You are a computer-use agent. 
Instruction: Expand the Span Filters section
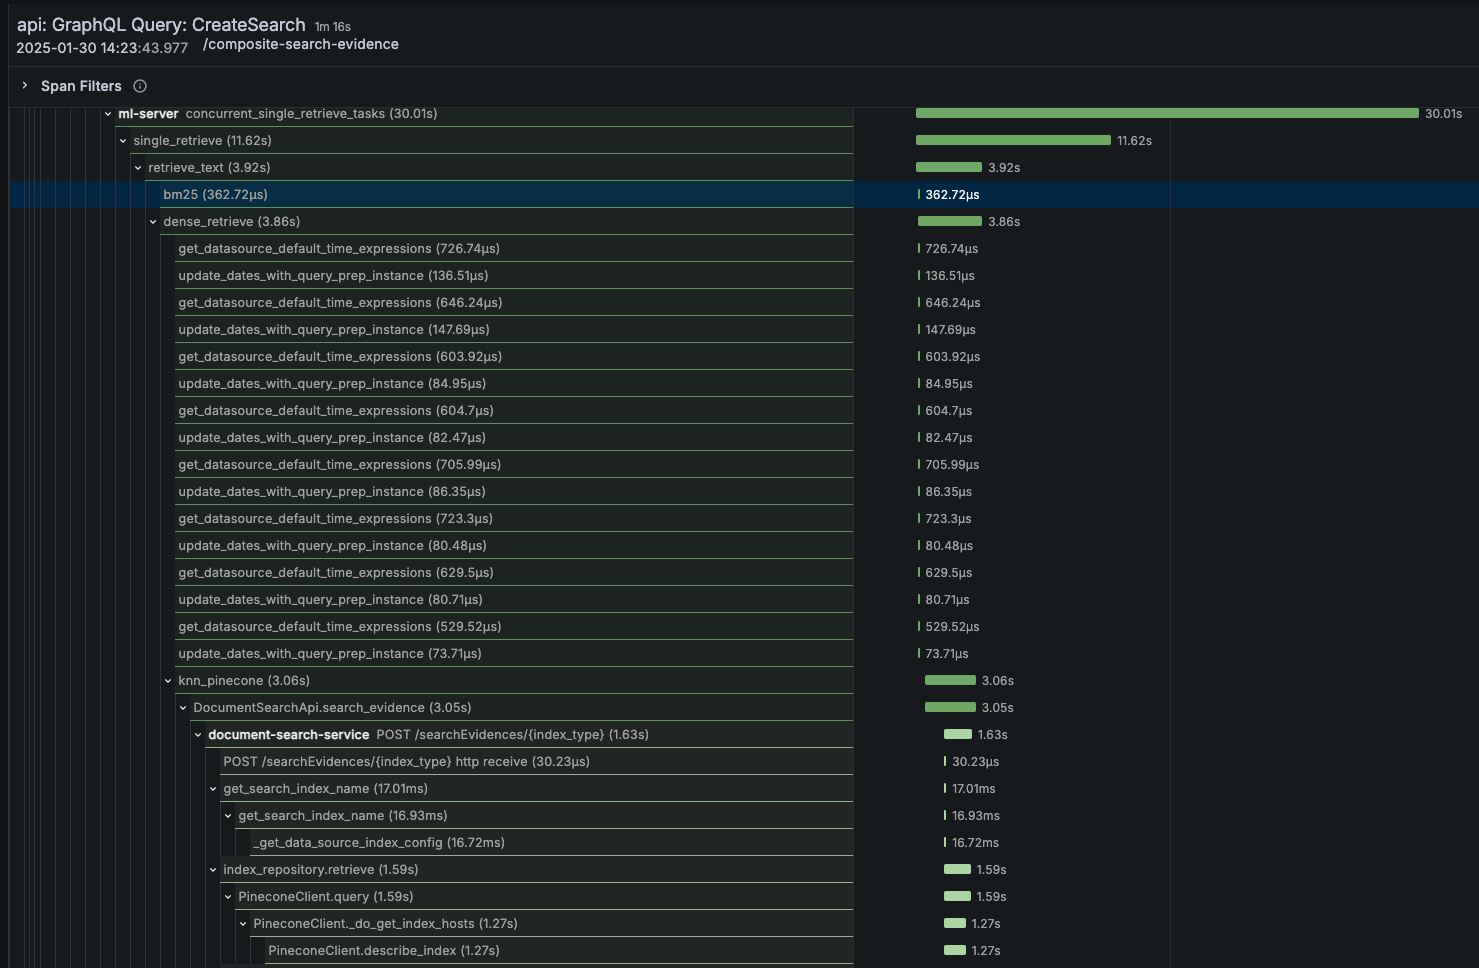pyautogui.click(x=25, y=86)
